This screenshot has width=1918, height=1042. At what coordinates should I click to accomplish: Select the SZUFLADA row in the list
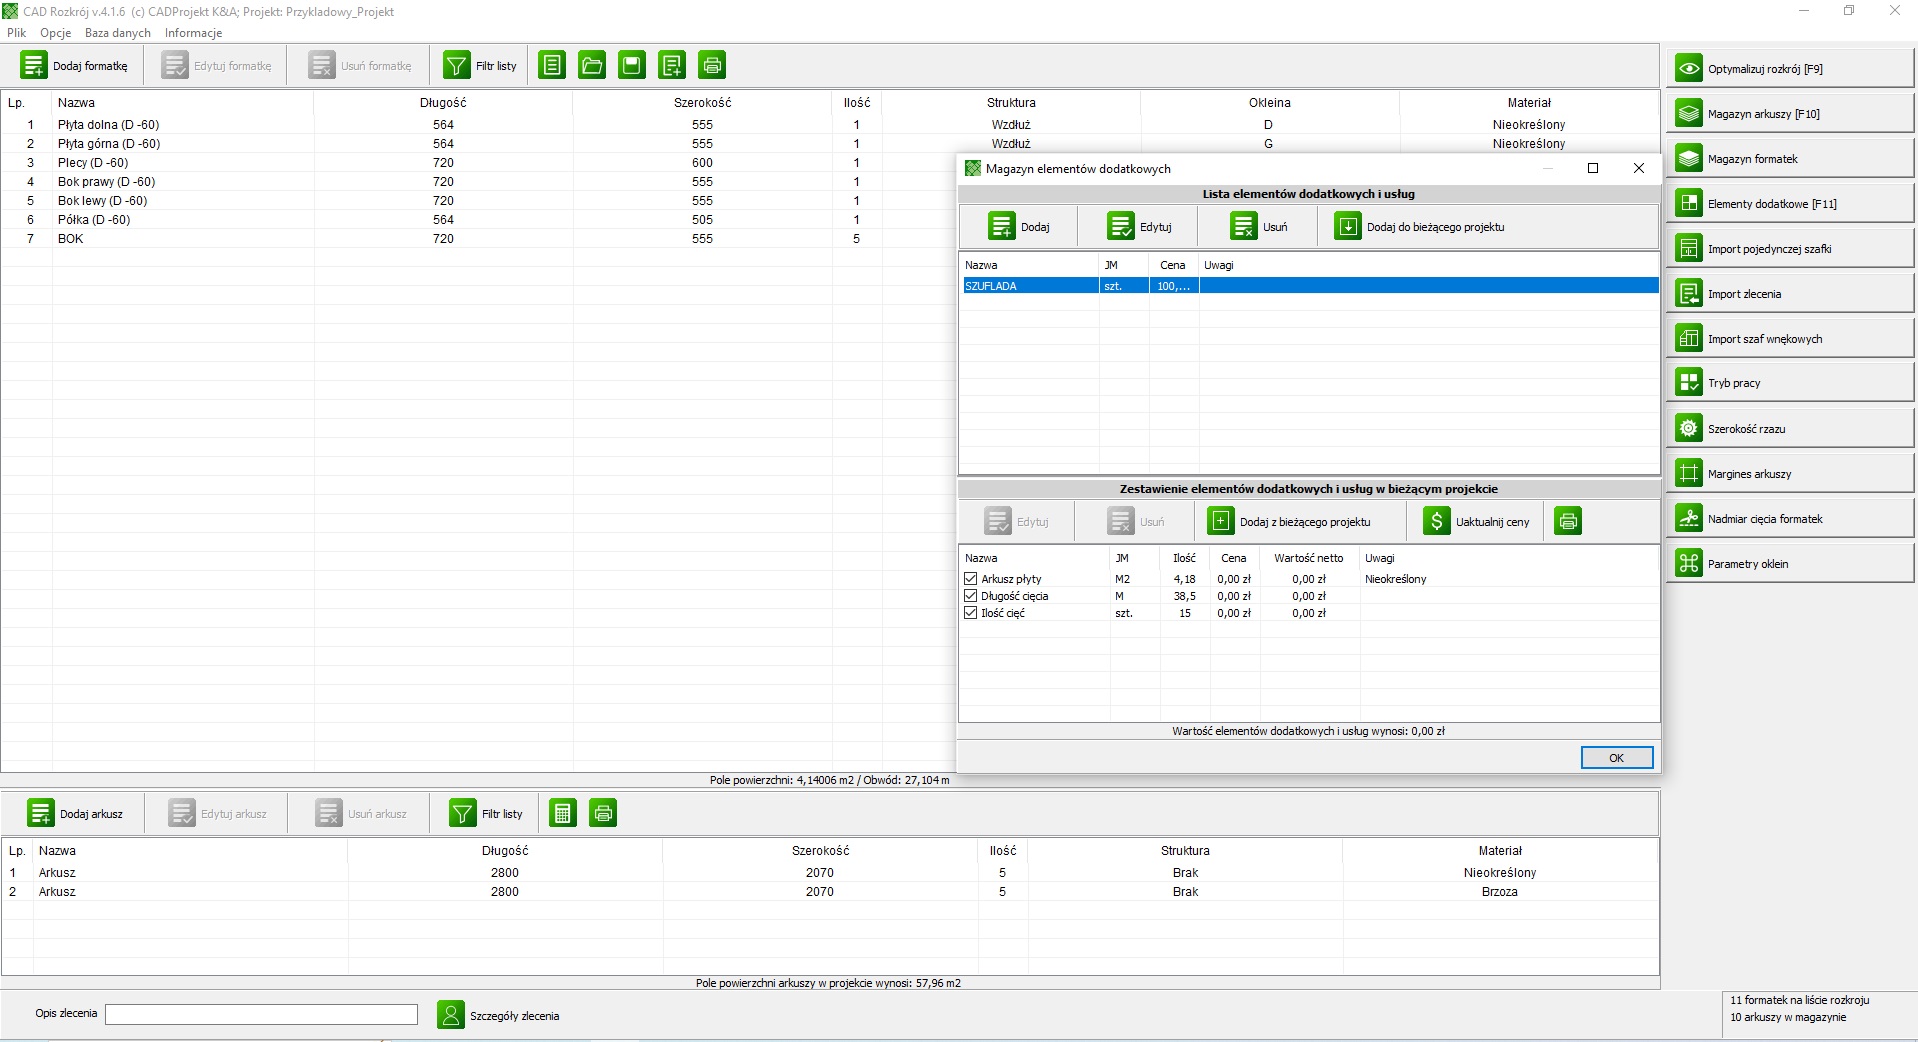(x=1028, y=286)
